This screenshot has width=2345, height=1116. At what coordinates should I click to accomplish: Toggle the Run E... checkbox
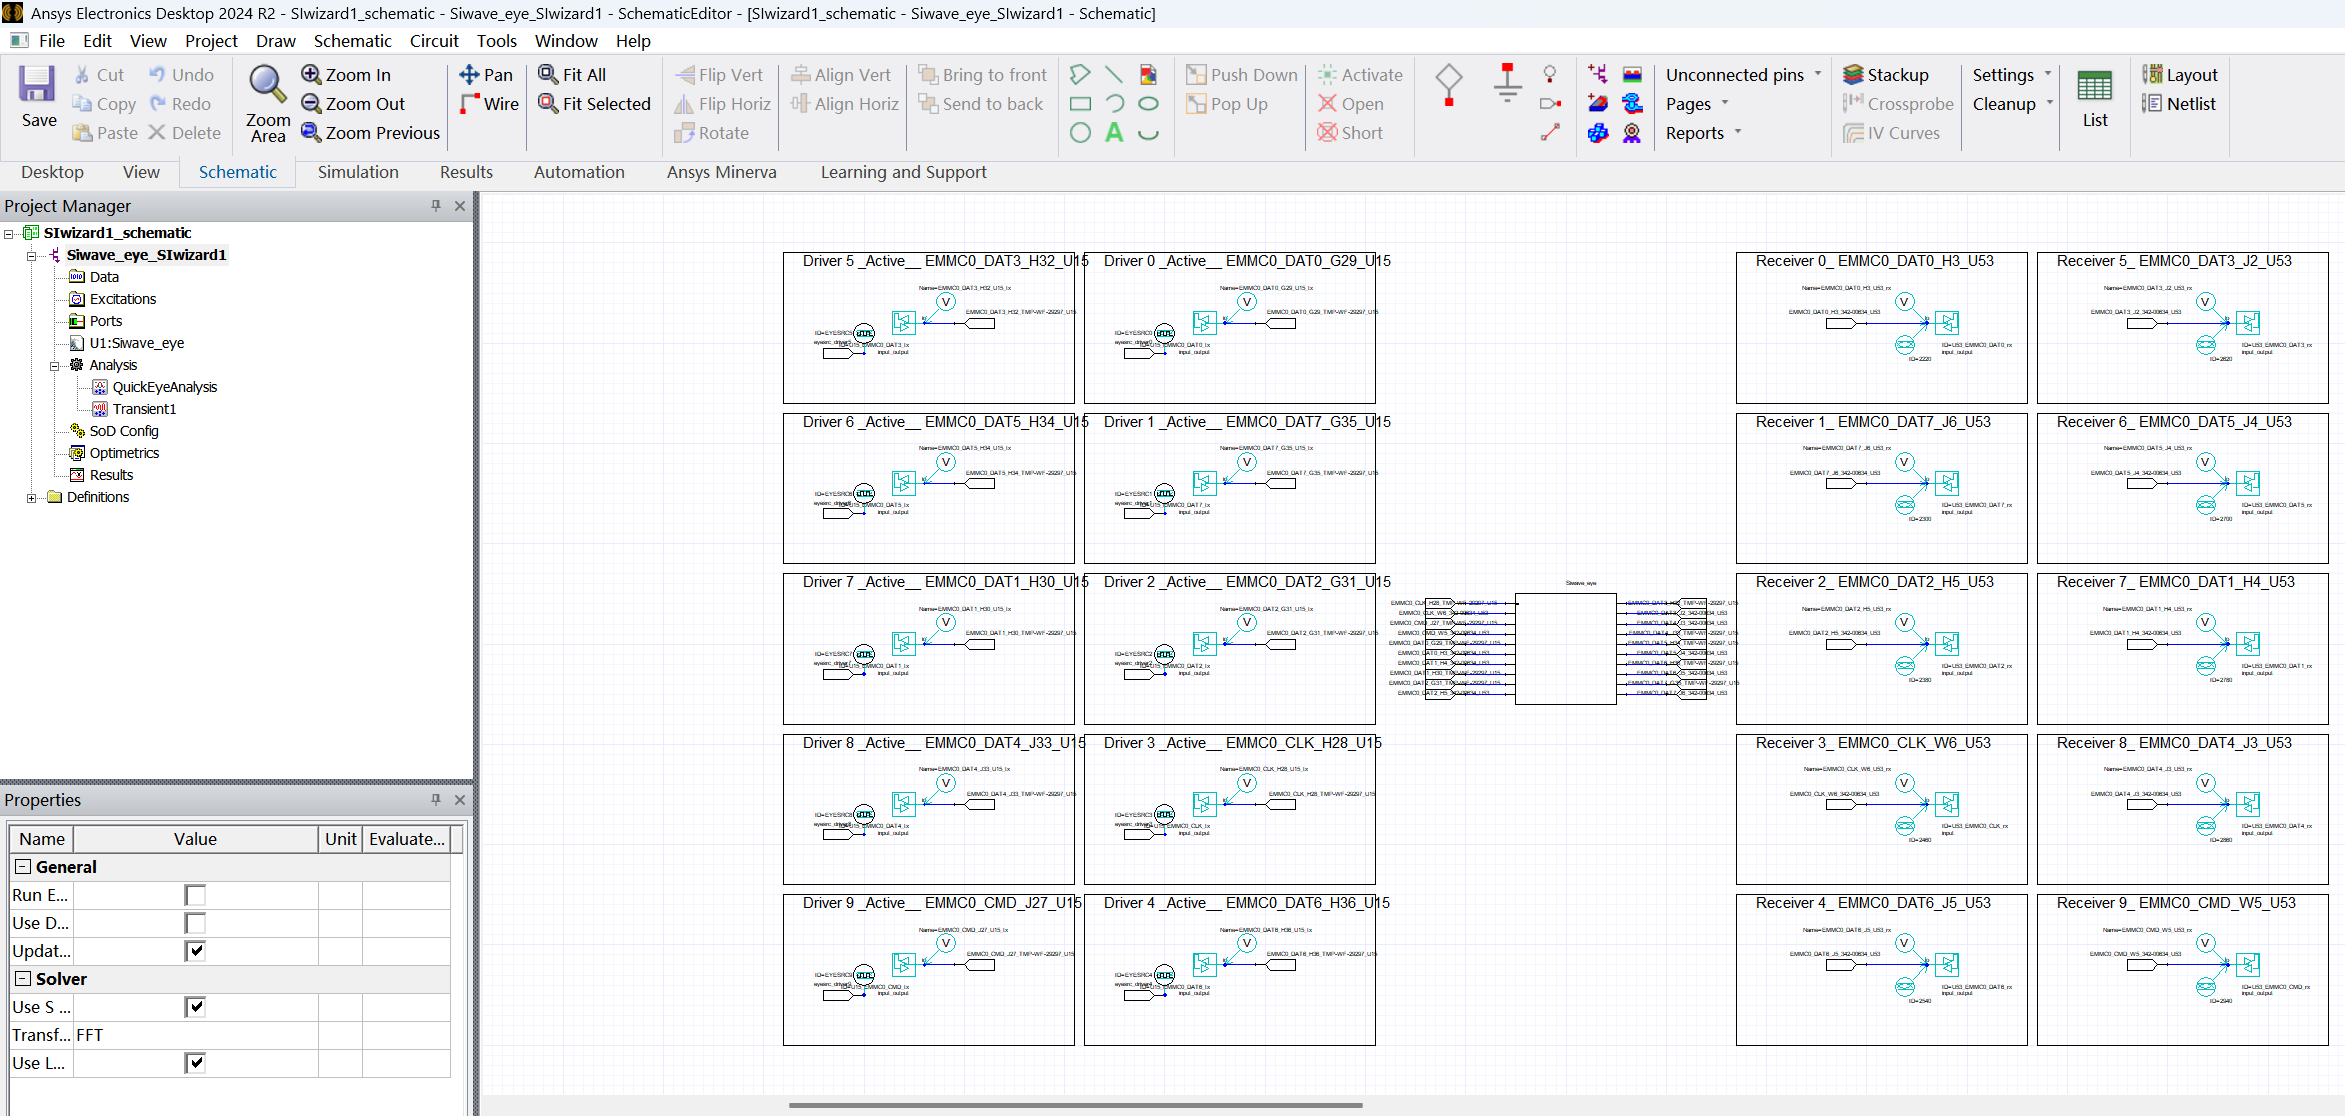(195, 895)
